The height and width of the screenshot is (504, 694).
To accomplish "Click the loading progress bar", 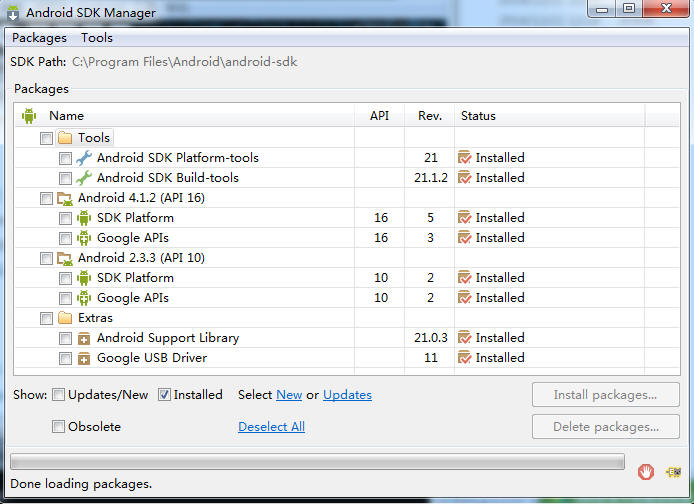I will (x=317, y=462).
